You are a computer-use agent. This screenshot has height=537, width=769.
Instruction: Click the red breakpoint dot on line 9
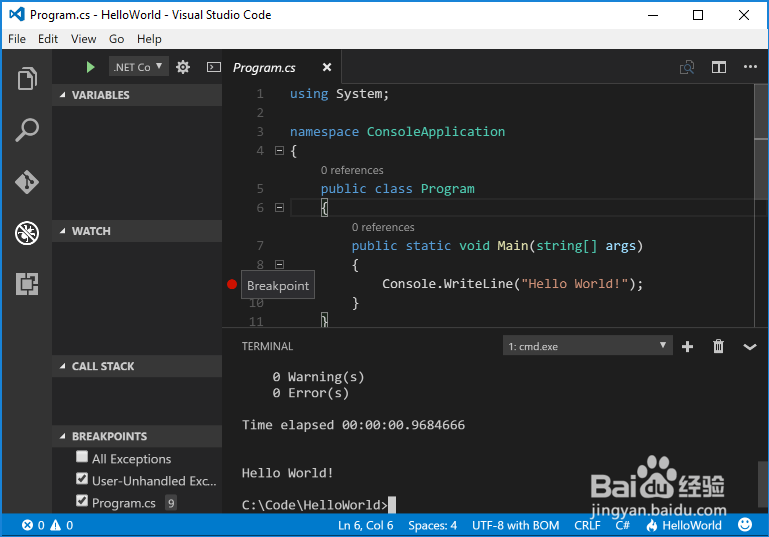click(x=232, y=284)
